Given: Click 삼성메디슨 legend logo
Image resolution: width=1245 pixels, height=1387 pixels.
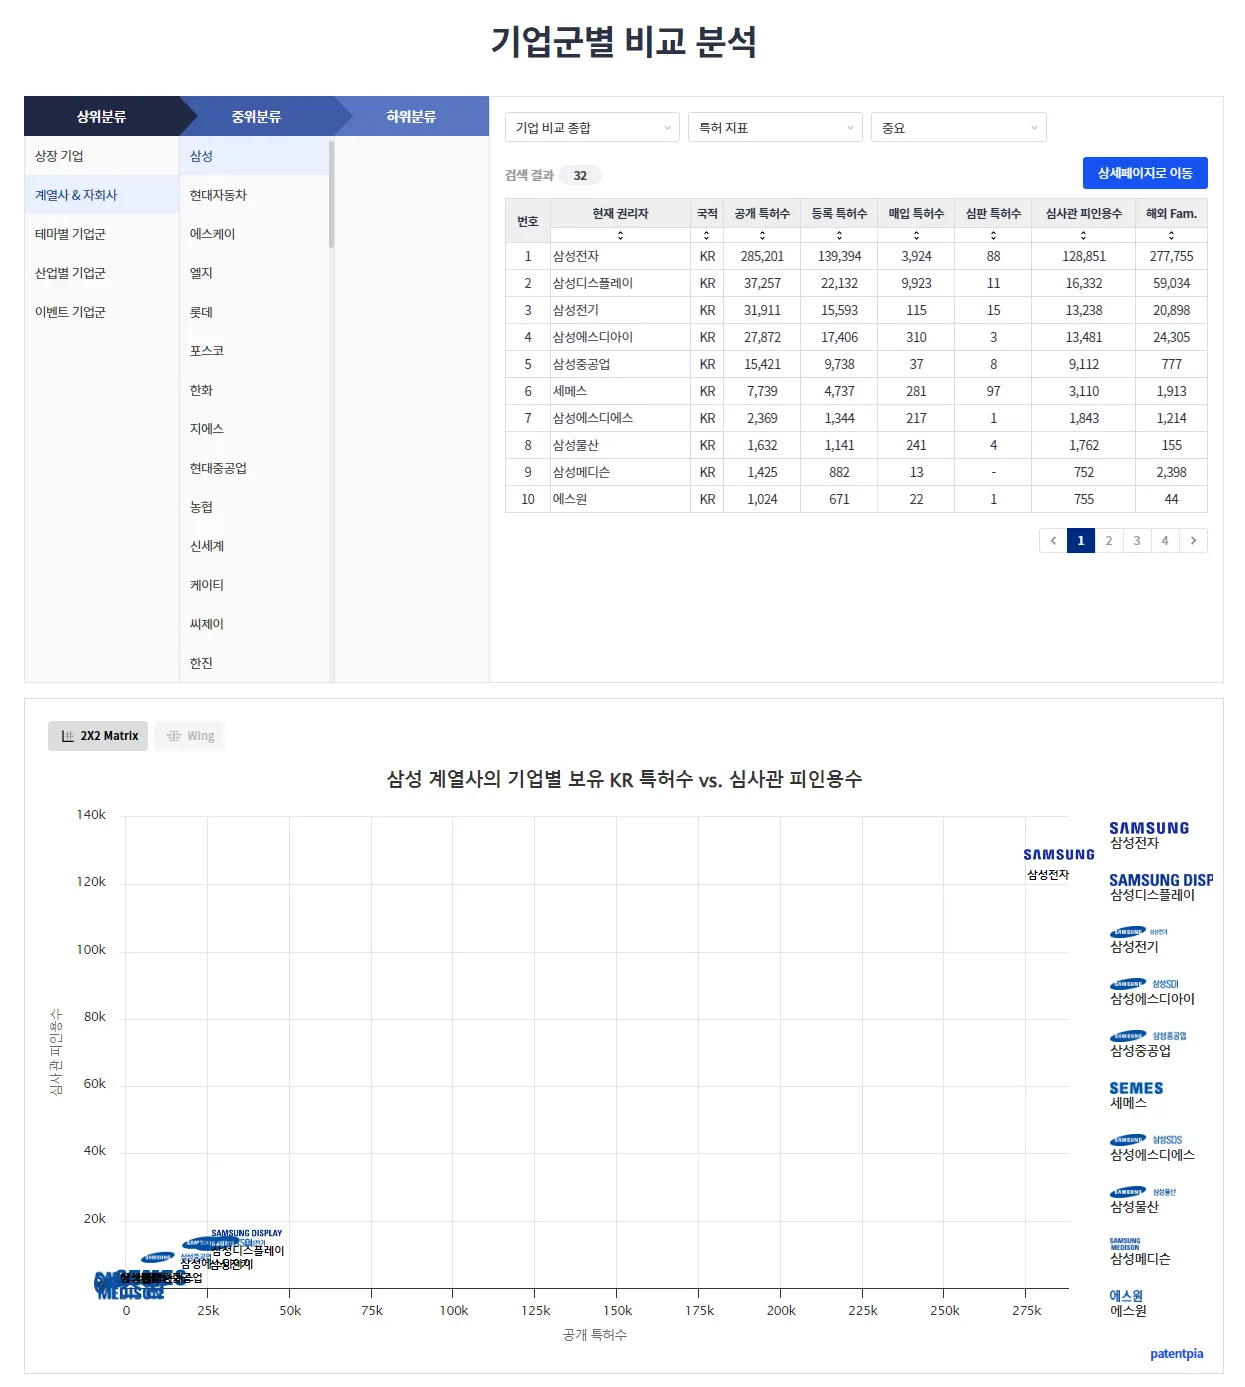Looking at the screenshot, I should tap(1125, 1244).
